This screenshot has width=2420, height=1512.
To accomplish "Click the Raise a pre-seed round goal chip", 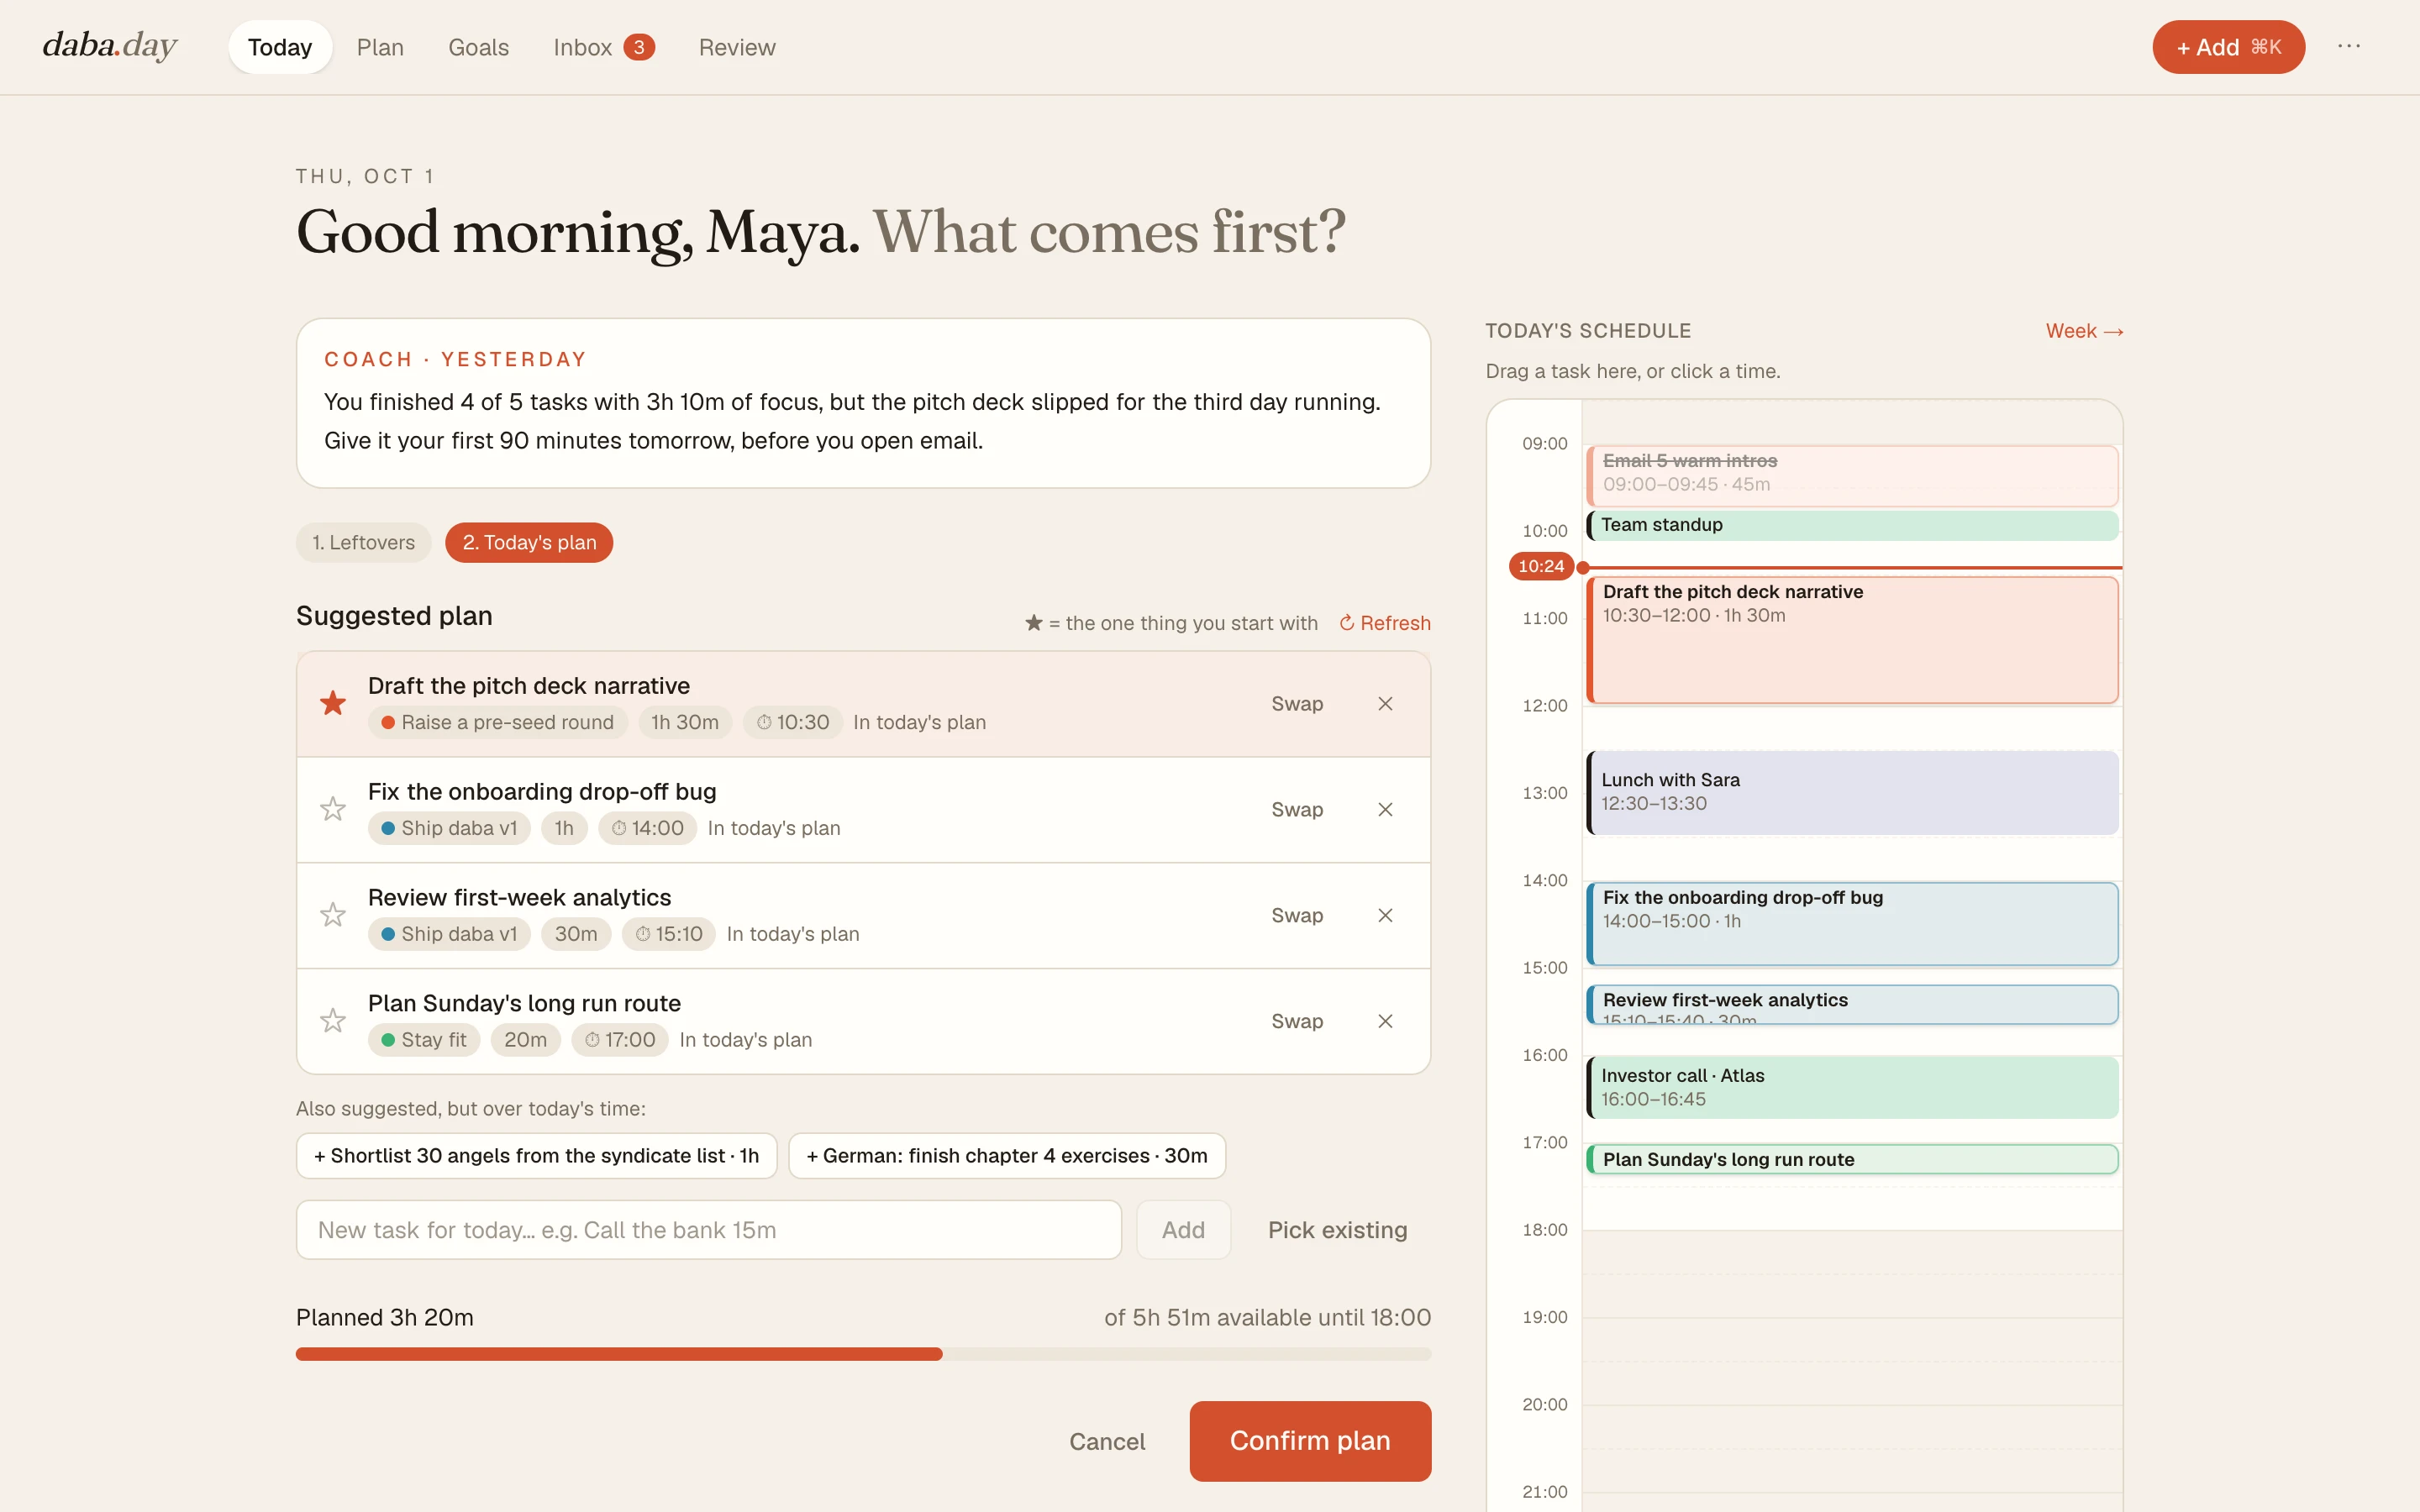I will click(498, 722).
